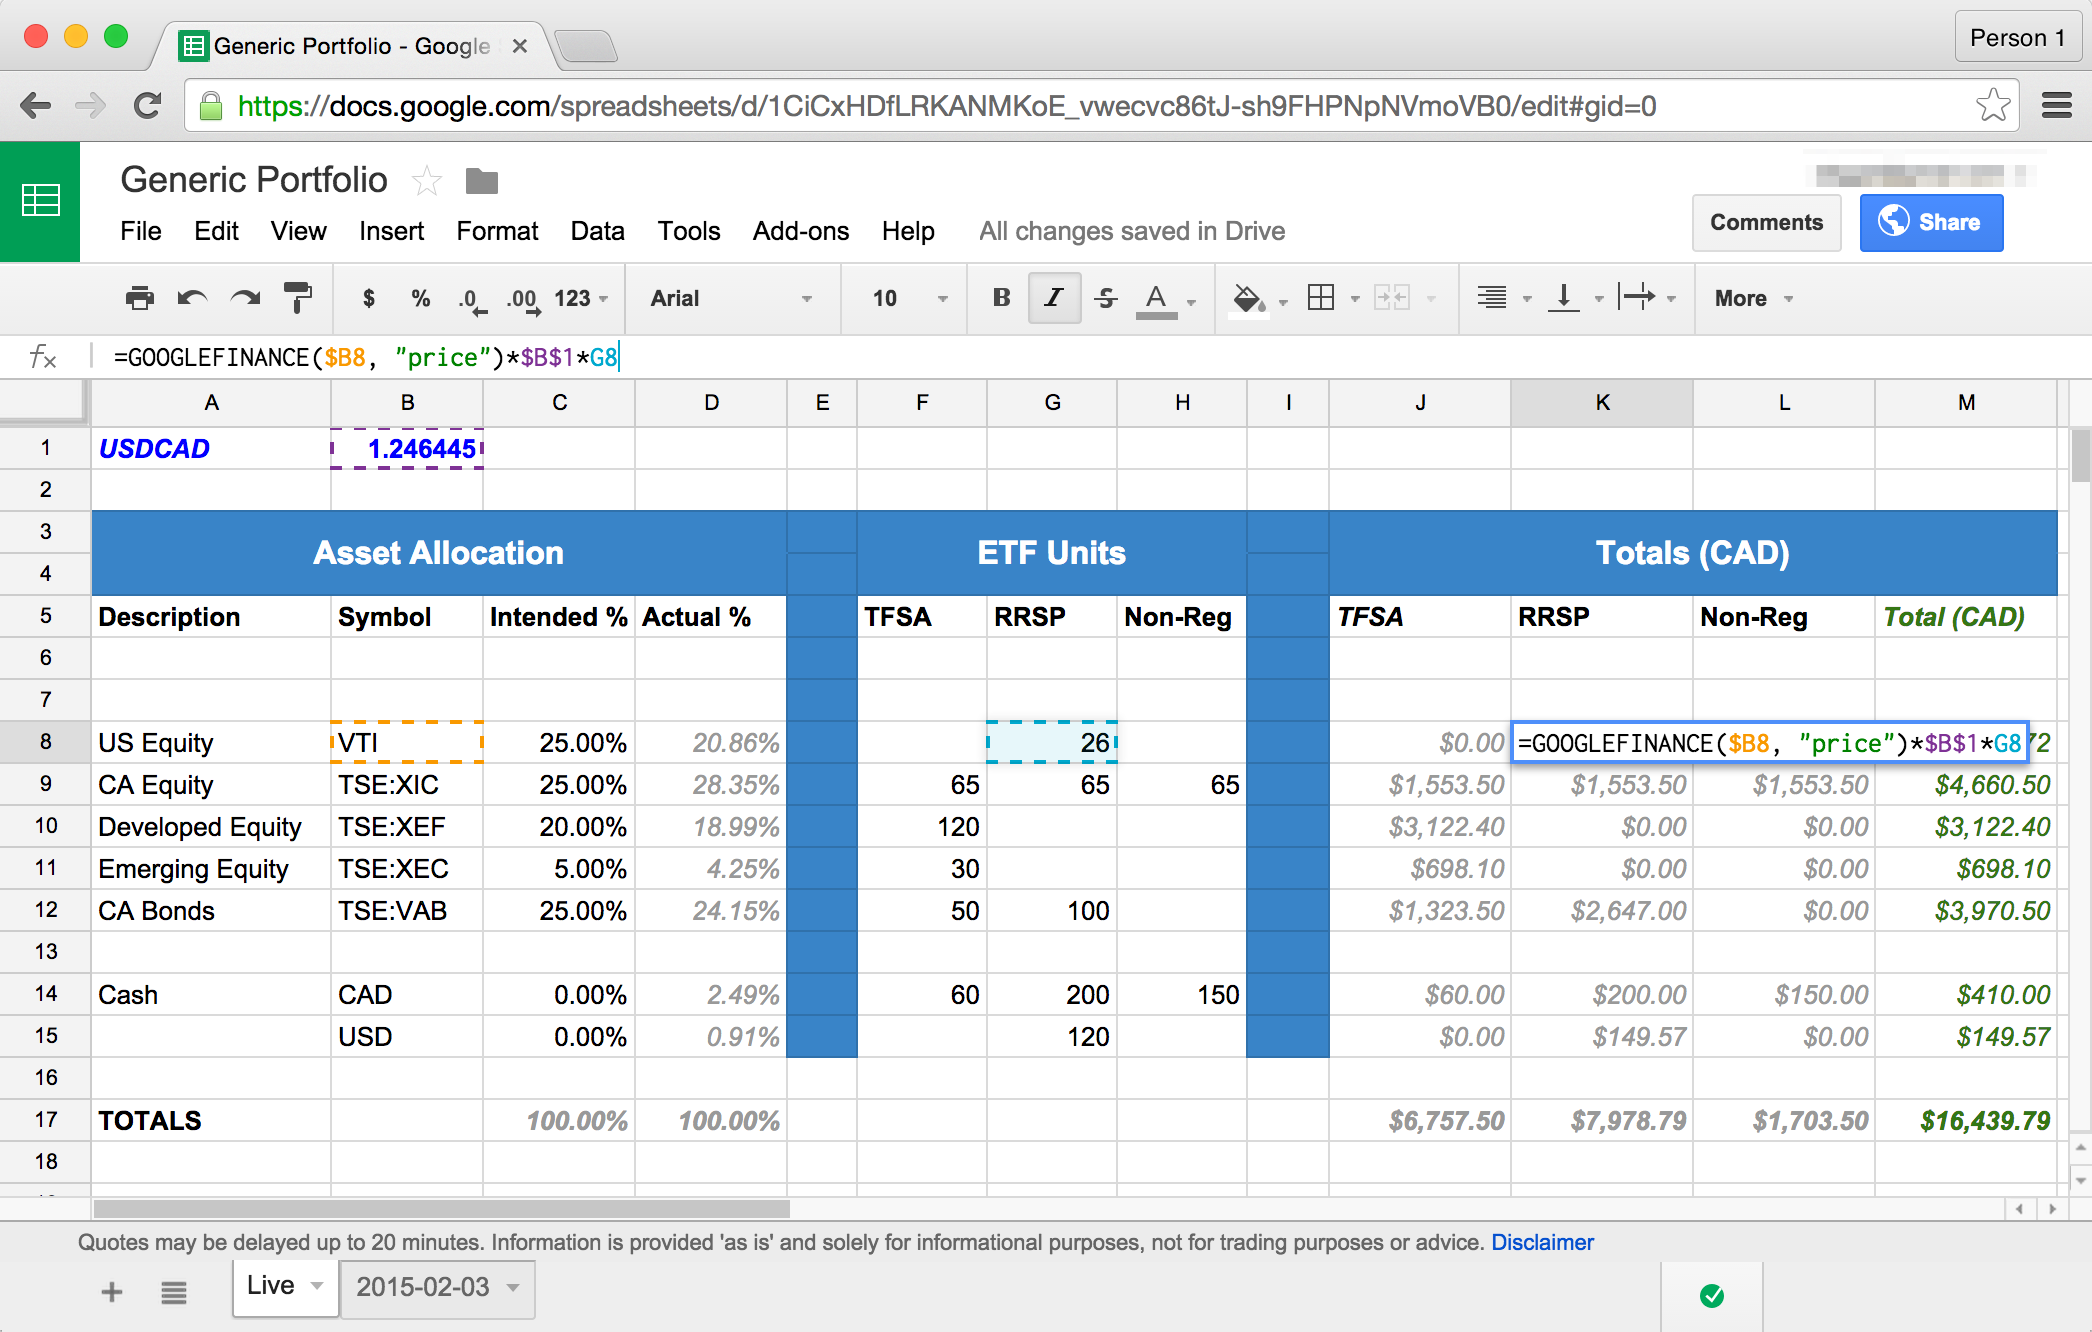
Task: Select the Paint format tool
Action: pos(298,298)
